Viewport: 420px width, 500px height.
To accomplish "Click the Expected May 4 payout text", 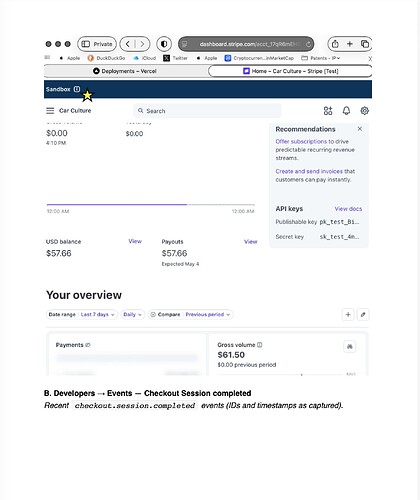I will click(x=180, y=264).
